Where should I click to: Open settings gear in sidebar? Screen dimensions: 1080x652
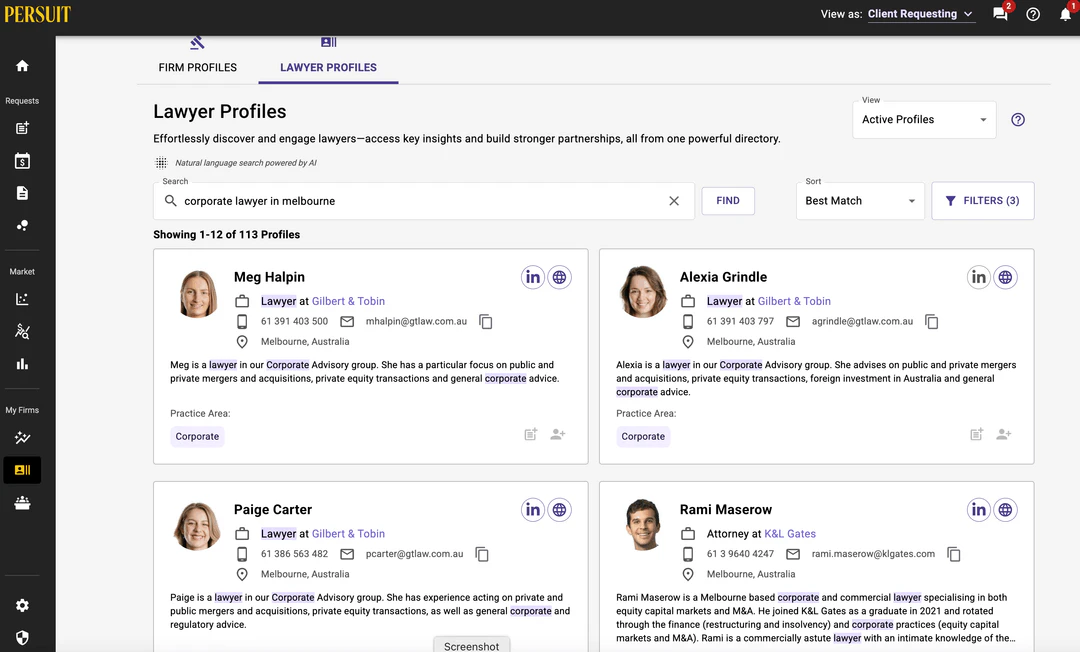click(22, 605)
